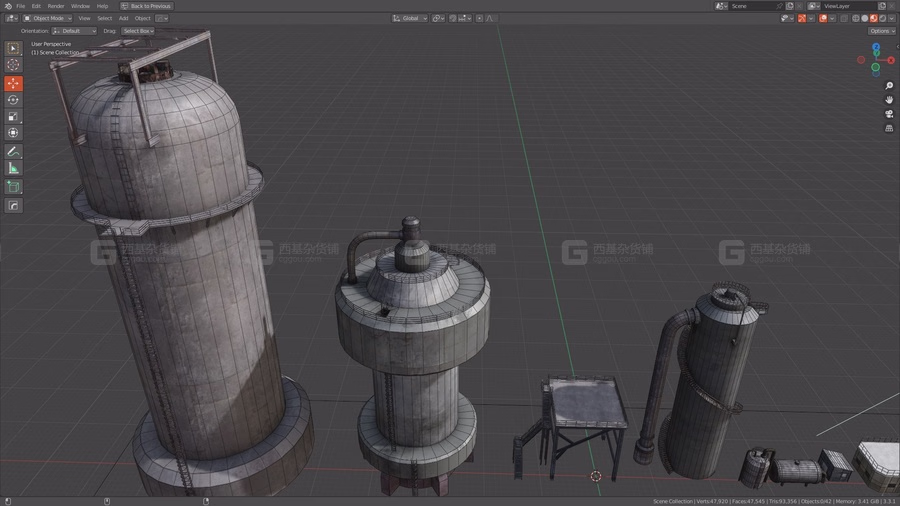
Task: Click the 3D cursor near the origin
Action: click(x=596, y=476)
